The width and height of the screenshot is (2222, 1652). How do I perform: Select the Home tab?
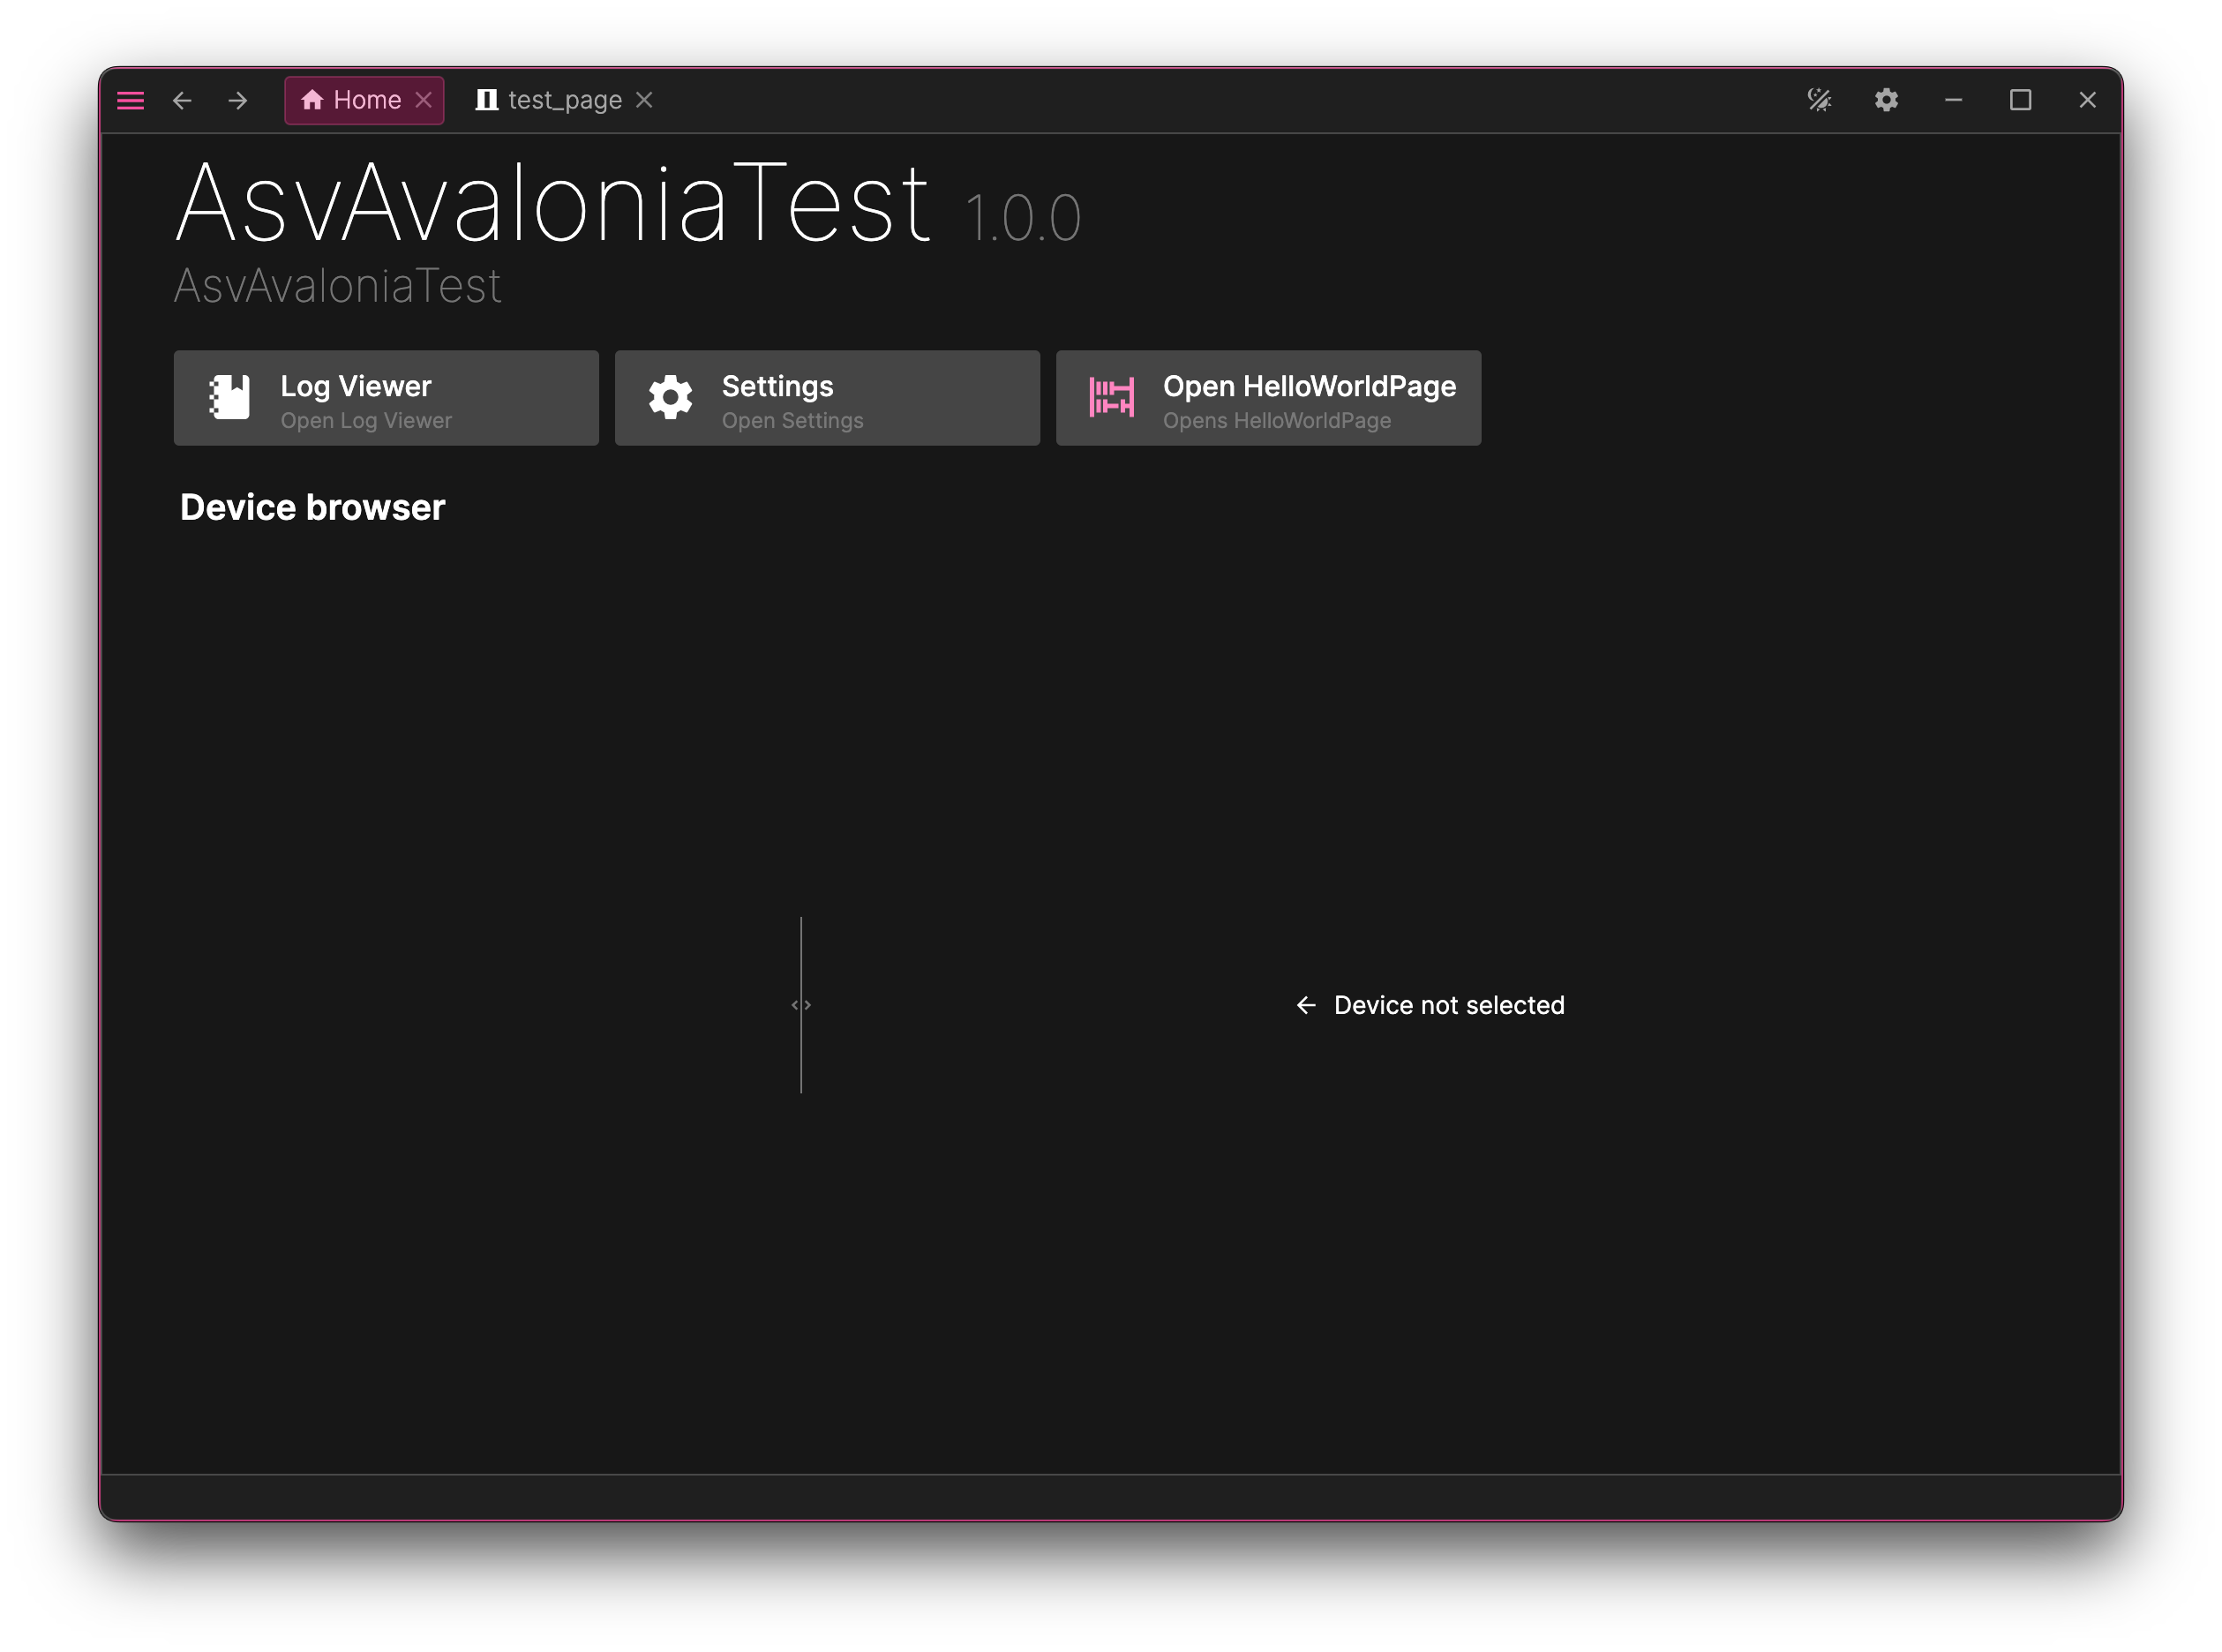[365, 99]
